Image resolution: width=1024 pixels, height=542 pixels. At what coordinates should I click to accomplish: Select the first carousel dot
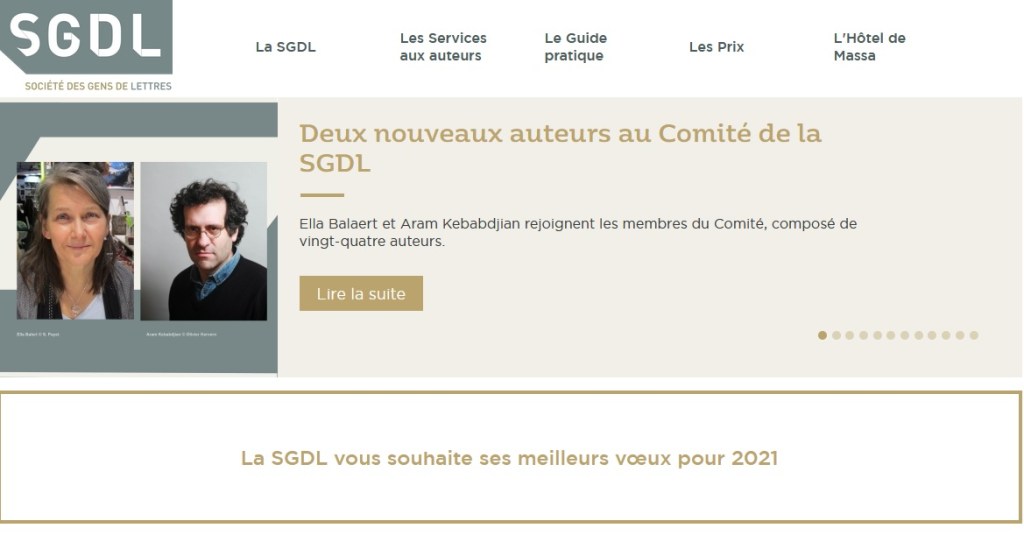click(823, 336)
